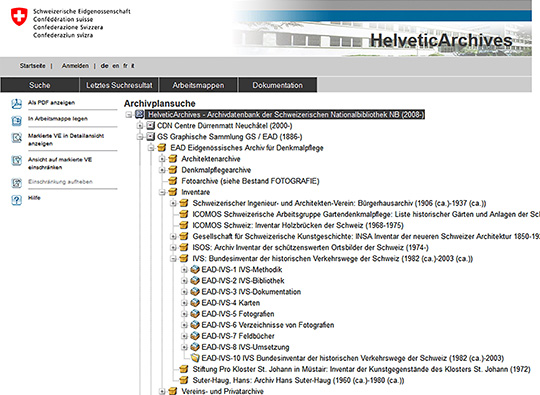
Task: Click the 'Einschränkung aufheben' icon
Action: coord(16,183)
